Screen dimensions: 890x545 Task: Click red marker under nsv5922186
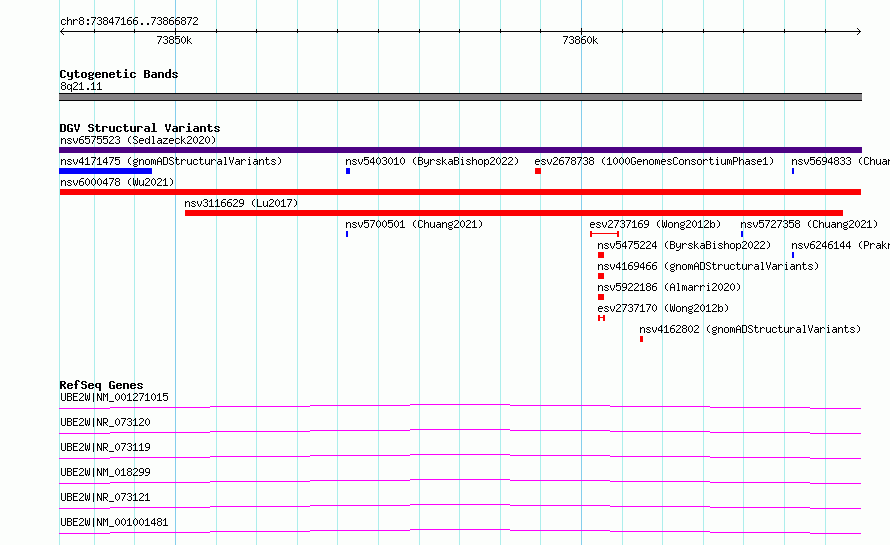[601, 297]
